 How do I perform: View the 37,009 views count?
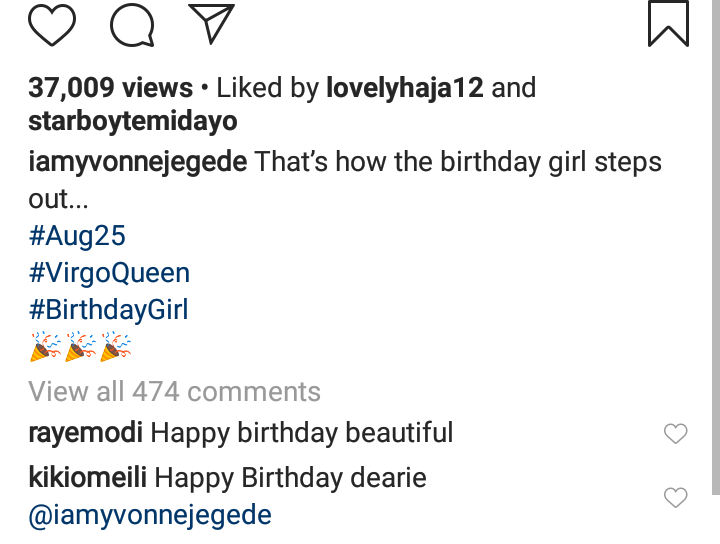110,88
